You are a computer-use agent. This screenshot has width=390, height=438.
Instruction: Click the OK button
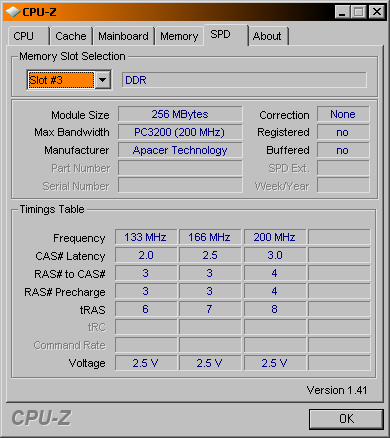tap(346, 419)
